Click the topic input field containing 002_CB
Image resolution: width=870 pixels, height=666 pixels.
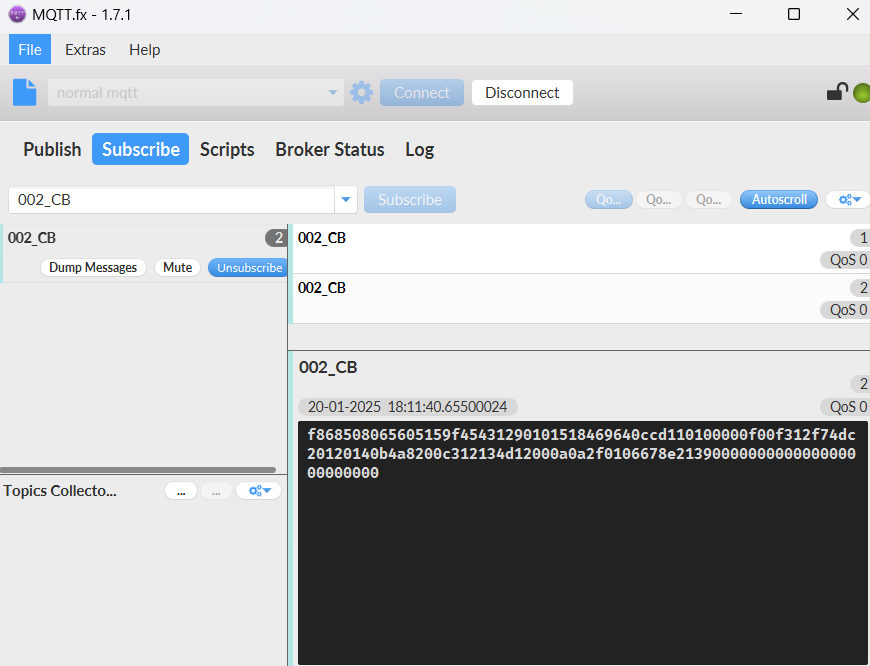point(171,199)
